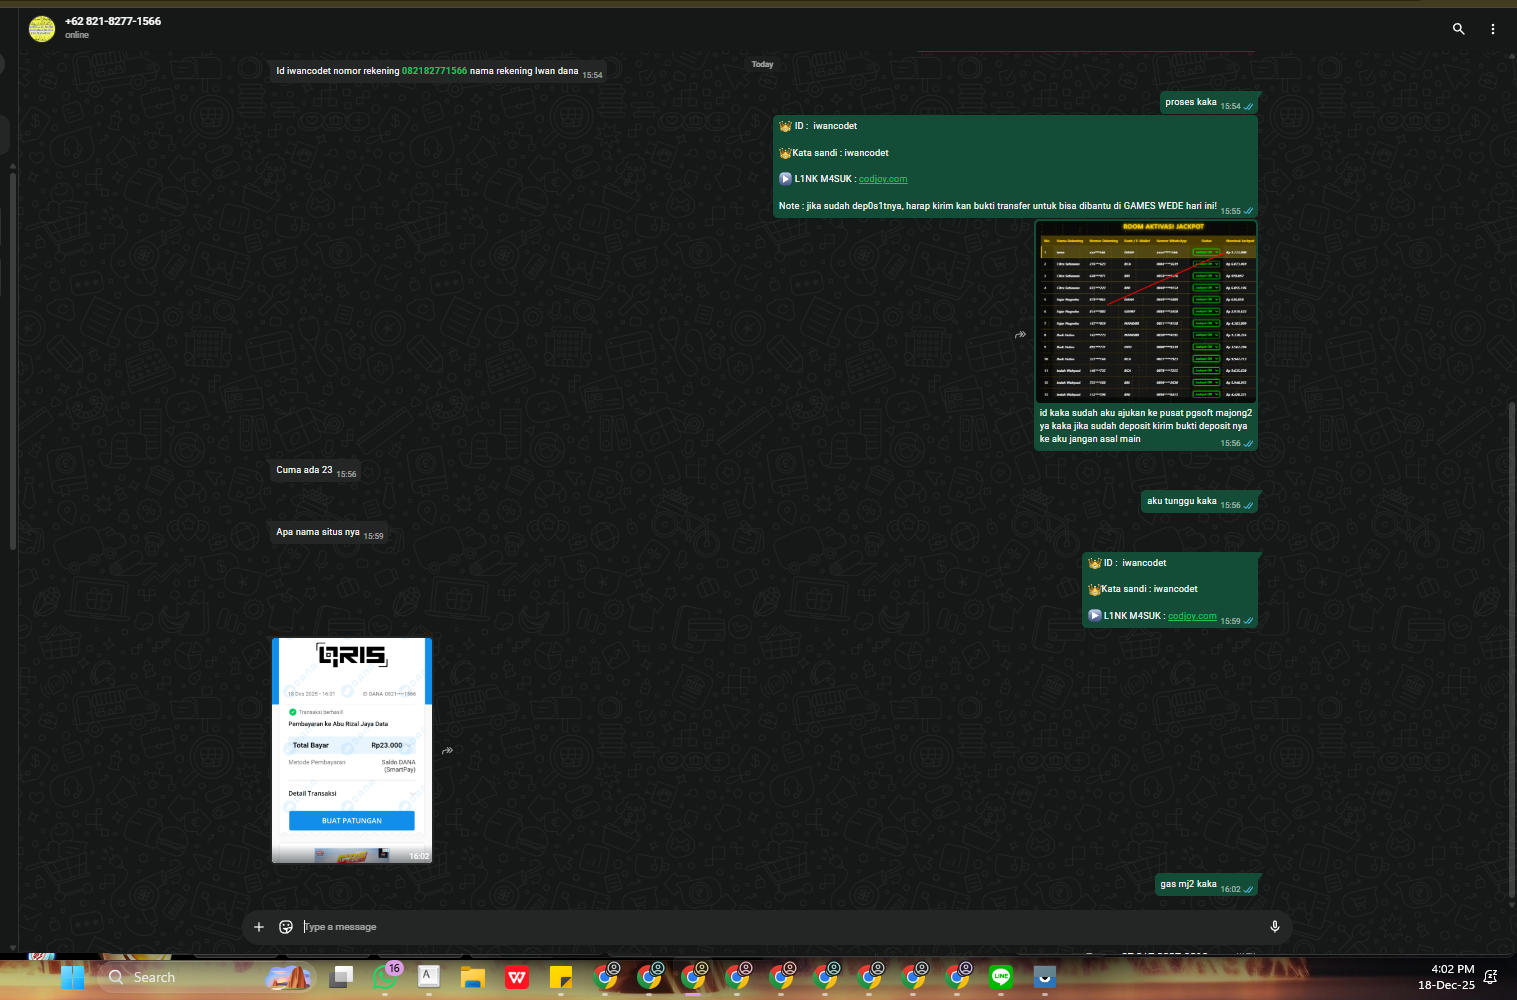Open WhatsApp from the taskbar
This screenshot has height=1000, width=1517.
point(385,977)
